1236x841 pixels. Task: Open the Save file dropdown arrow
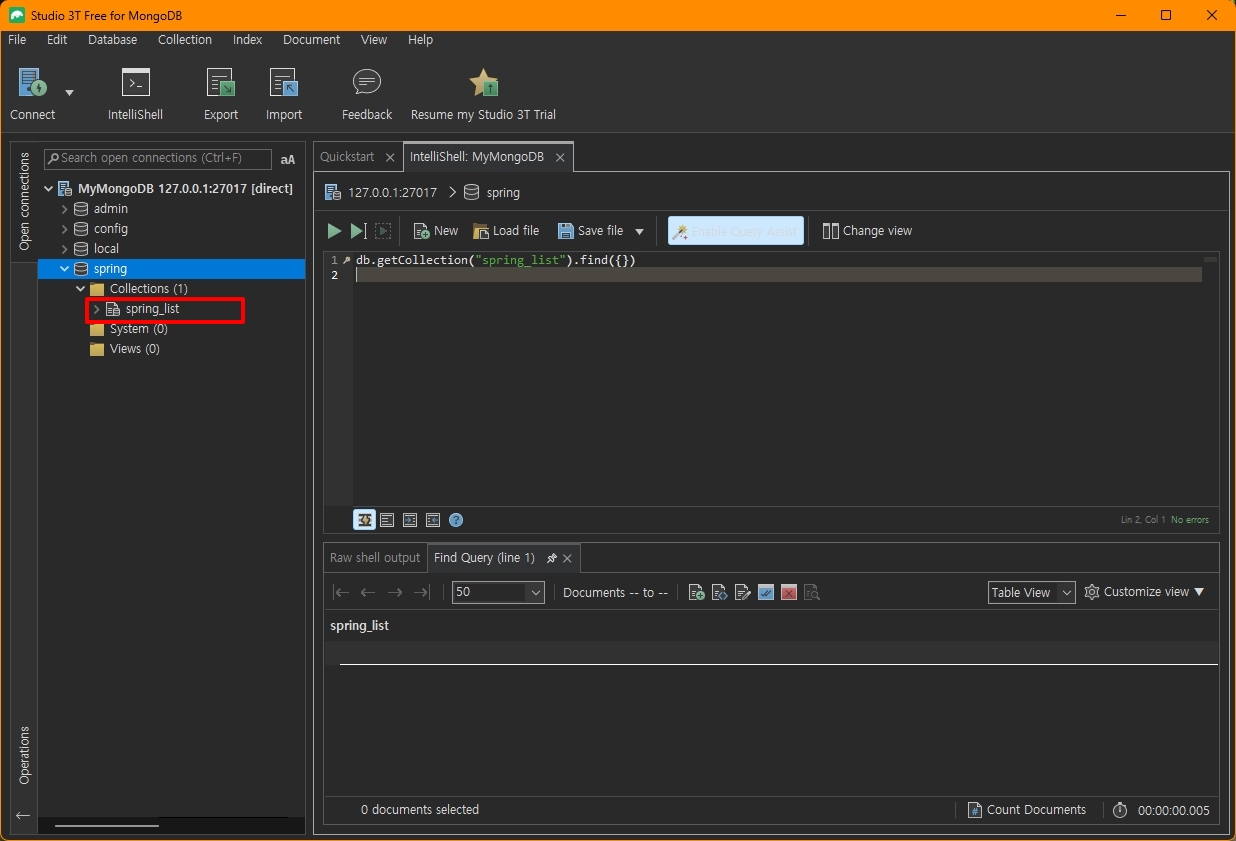(640, 231)
